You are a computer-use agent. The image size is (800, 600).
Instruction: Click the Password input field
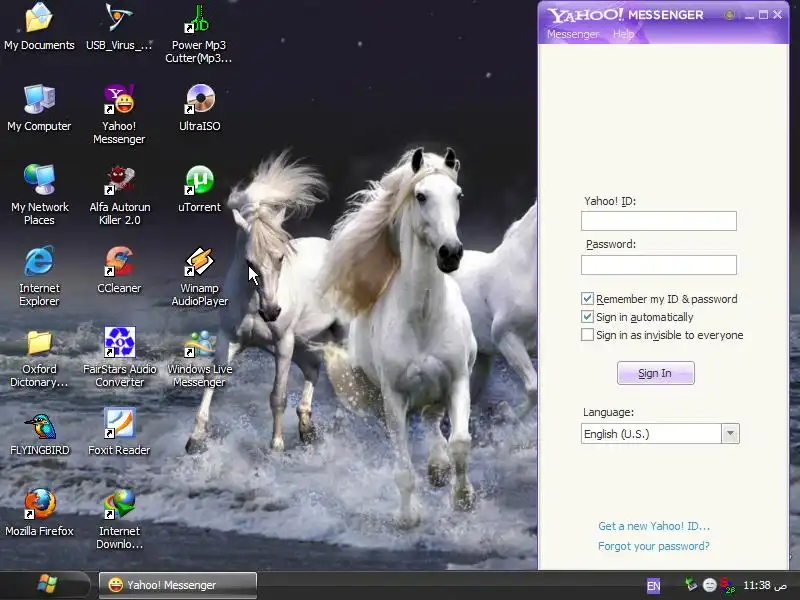point(659,265)
